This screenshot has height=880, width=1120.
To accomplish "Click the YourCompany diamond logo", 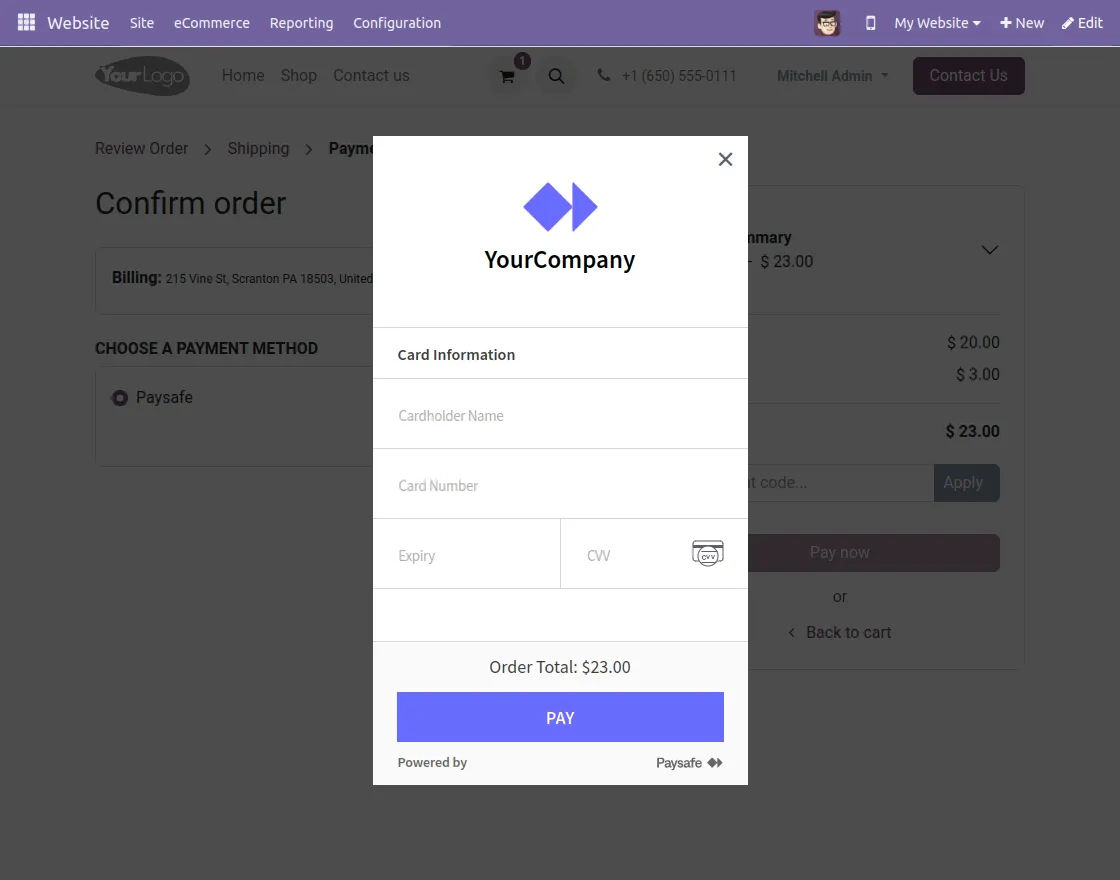I will (x=560, y=207).
